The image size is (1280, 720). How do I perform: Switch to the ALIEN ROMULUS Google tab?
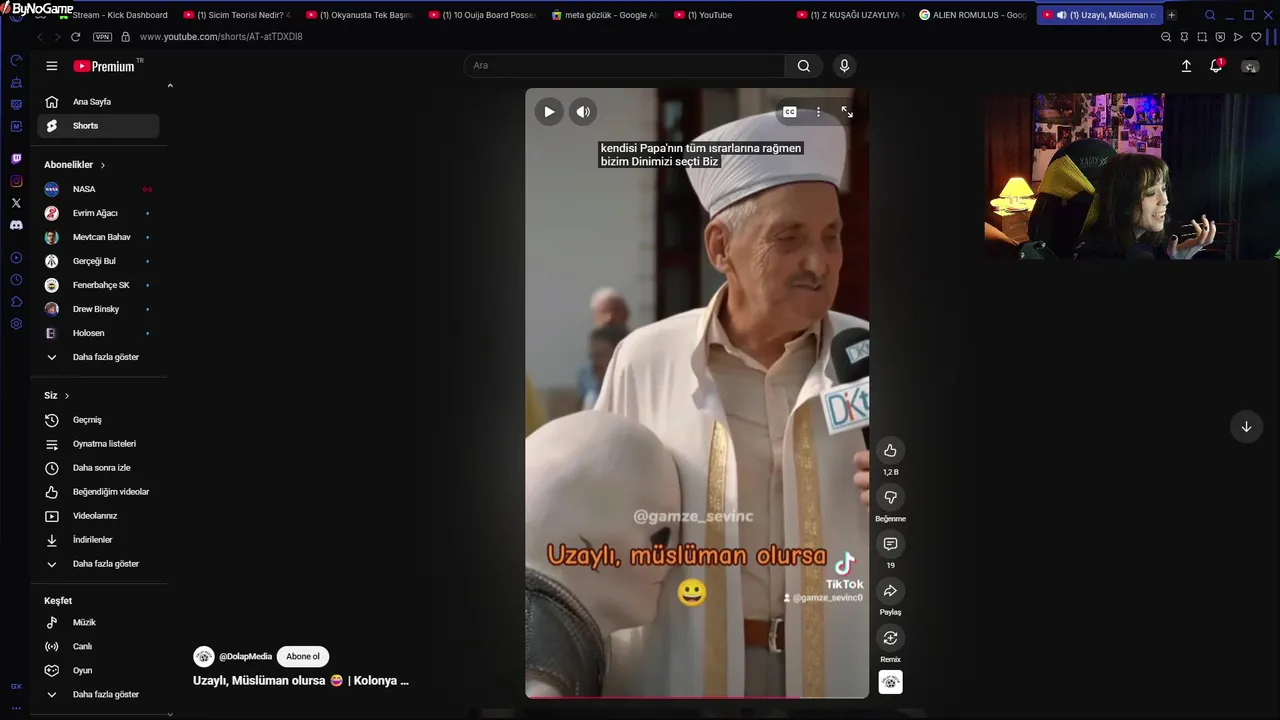972,15
